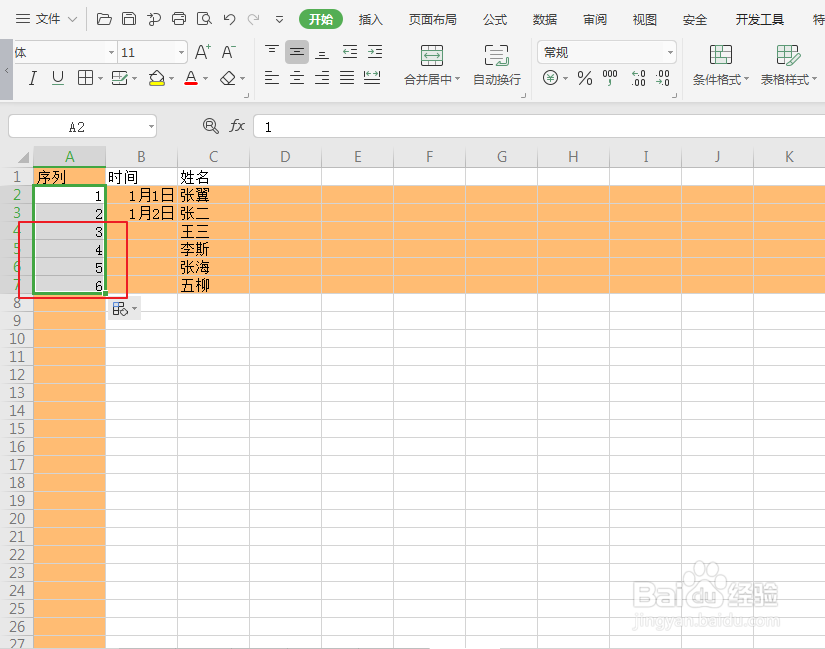Increase indent icon
Viewport: 825px width, 649px height.
click(375, 52)
